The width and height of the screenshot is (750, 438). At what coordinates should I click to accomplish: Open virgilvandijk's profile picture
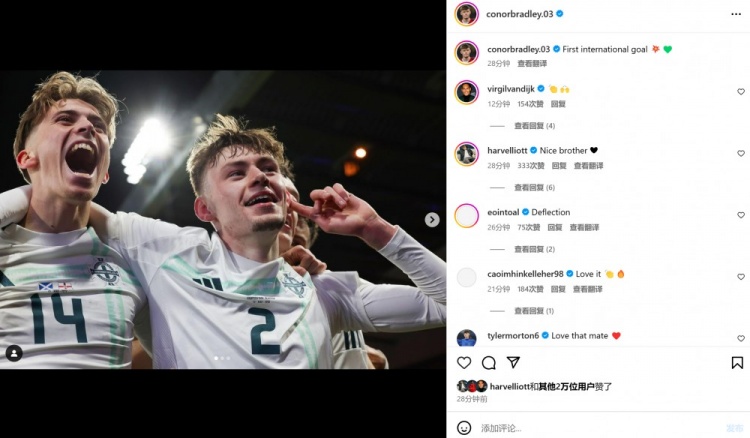coord(466,92)
